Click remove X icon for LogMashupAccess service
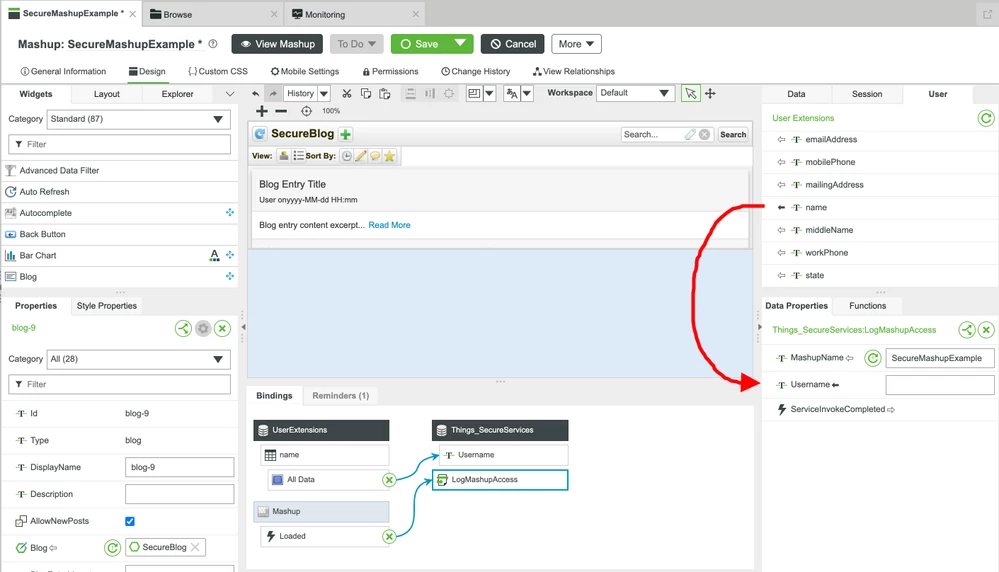The width and height of the screenshot is (999, 572). (x=986, y=329)
